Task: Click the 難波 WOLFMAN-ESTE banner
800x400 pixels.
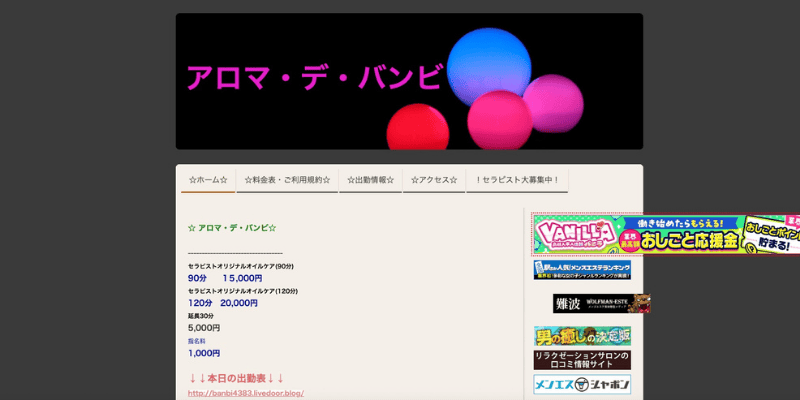Action: tap(602, 303)
